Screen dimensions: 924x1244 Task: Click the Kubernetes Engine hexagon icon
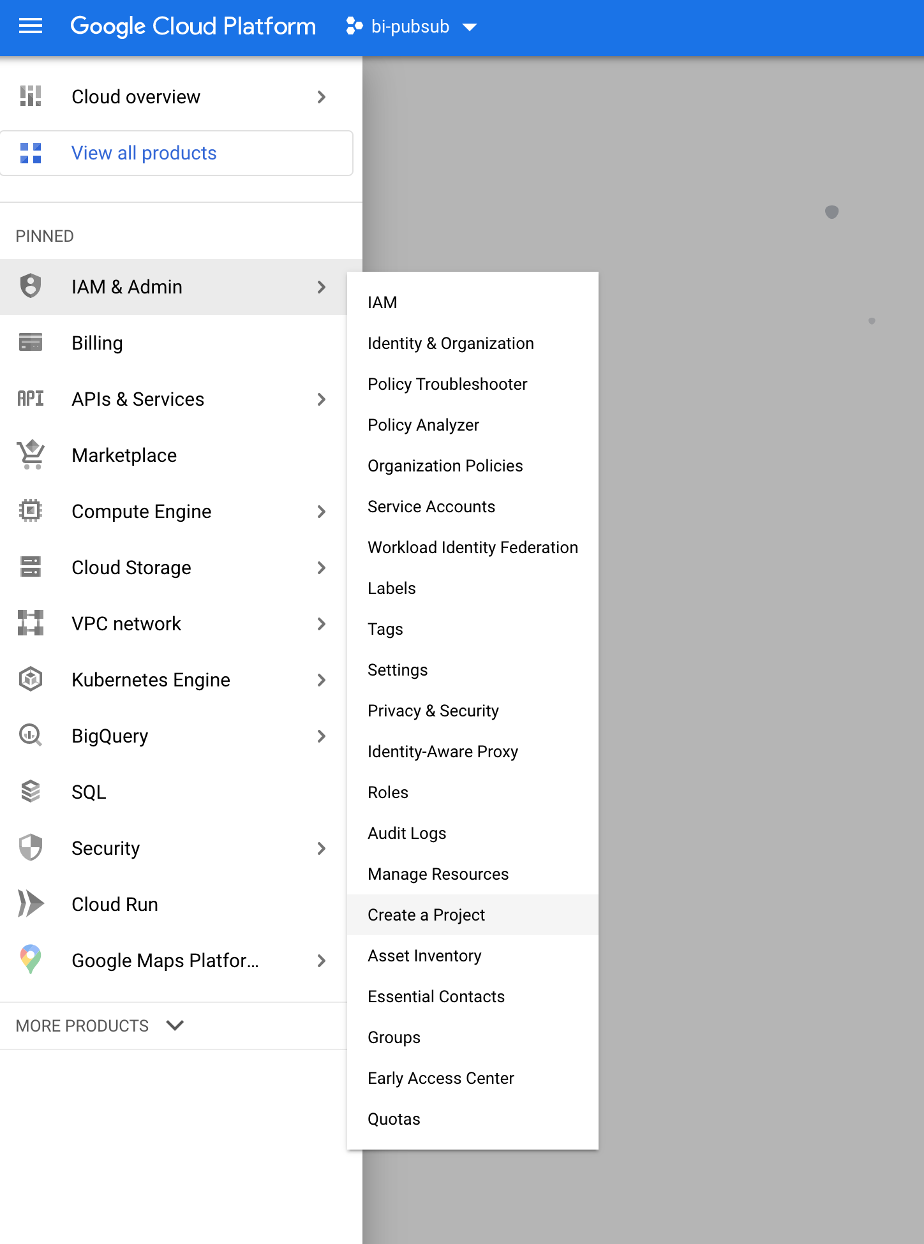[x=31, y=679]
